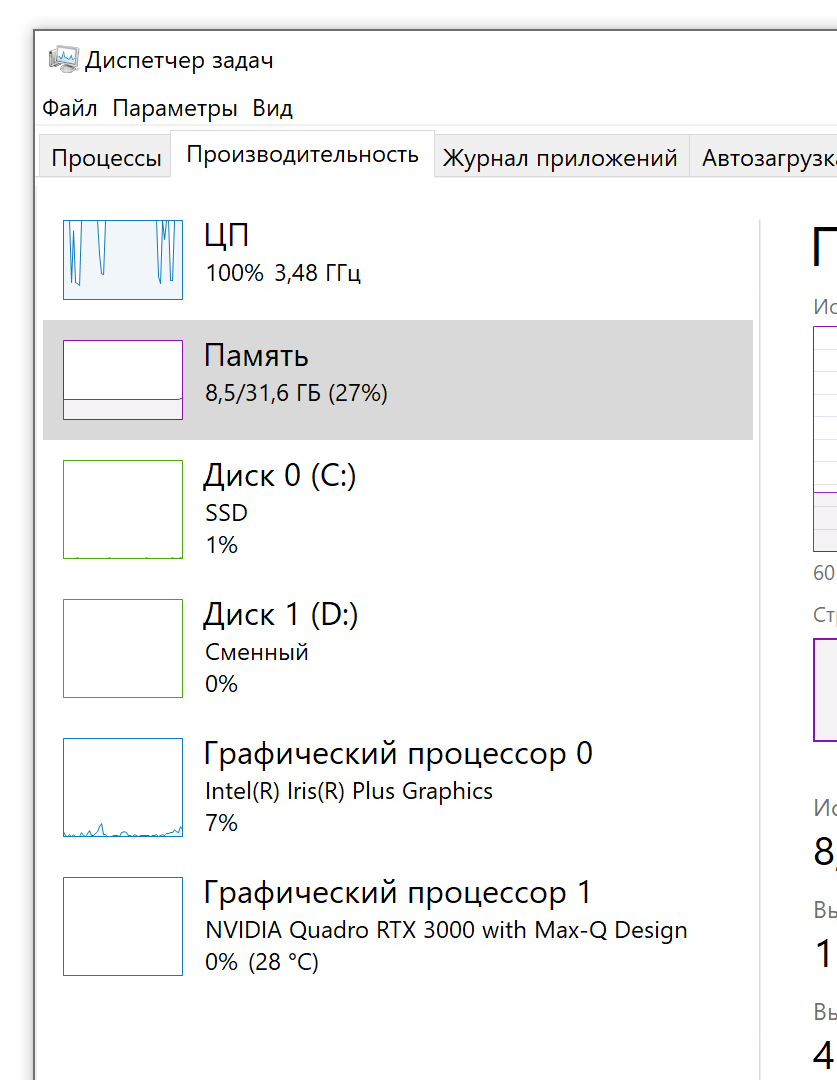Click the Диск 1 (D:) mini graph
The height and width of the screenshot is (1080, 837).
[122, 648]
